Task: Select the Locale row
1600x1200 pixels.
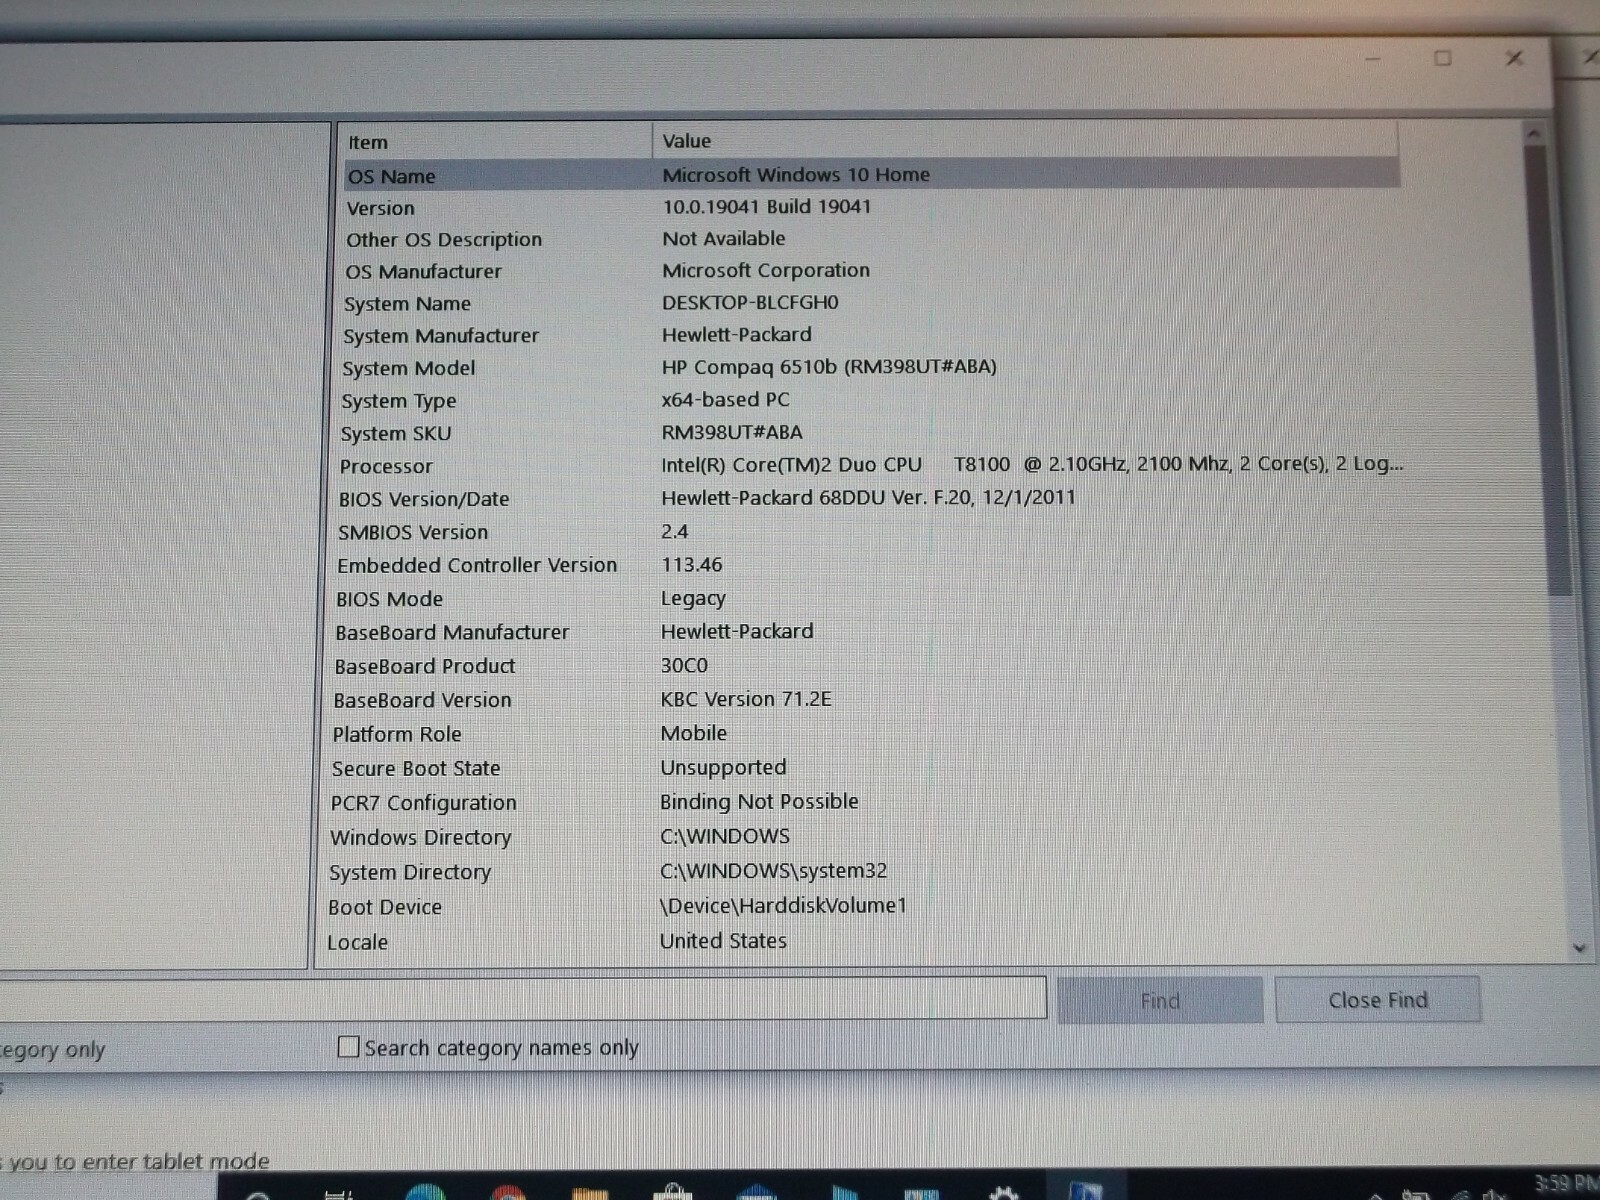Action: (871, 941)
